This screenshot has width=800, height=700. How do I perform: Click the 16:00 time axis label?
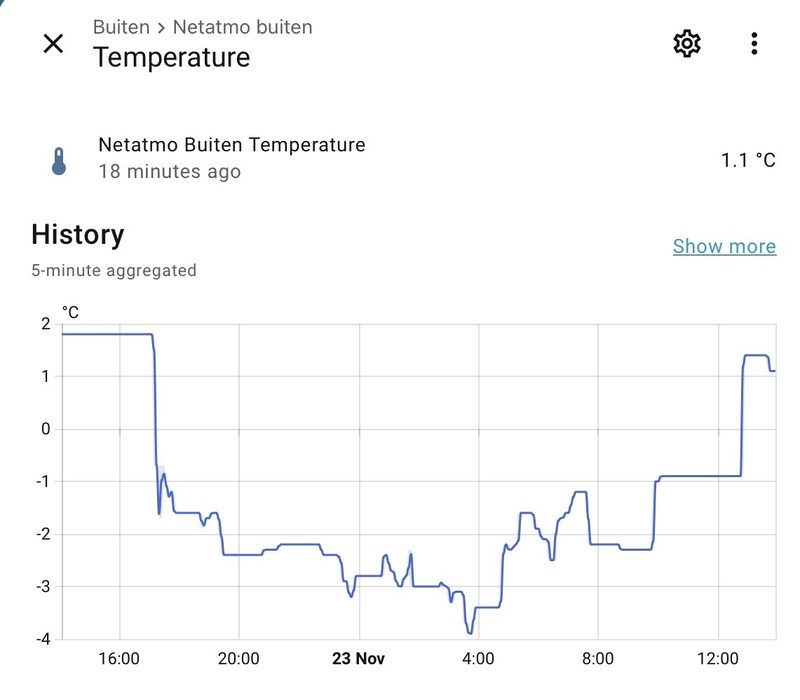pos(119,659)
